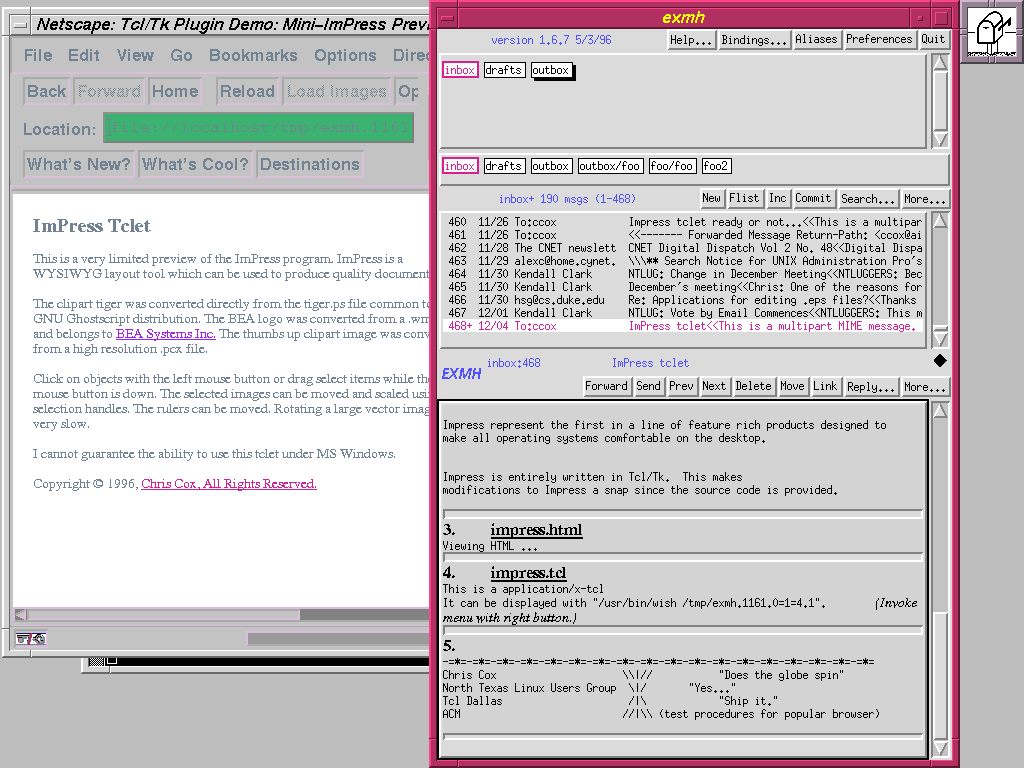Click up arrow of folder cache scrollbar
Screen dimensions: 1024x768
940,63
